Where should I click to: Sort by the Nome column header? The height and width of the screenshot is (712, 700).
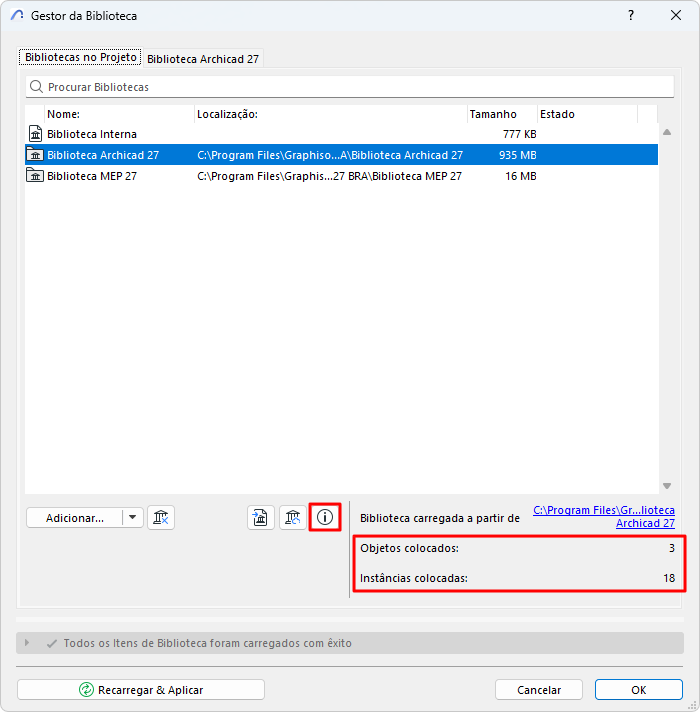(x=120, y=114)
